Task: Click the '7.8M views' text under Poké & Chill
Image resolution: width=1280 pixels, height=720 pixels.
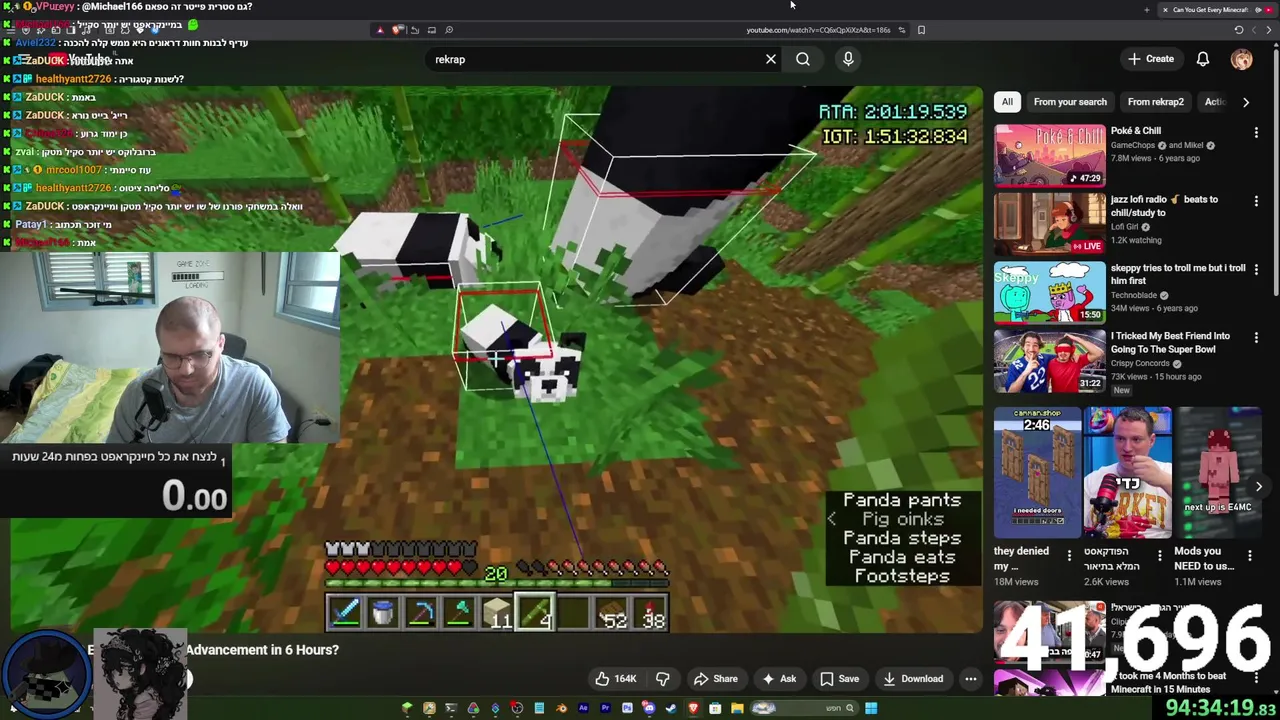Action: tap(1131, 158)
